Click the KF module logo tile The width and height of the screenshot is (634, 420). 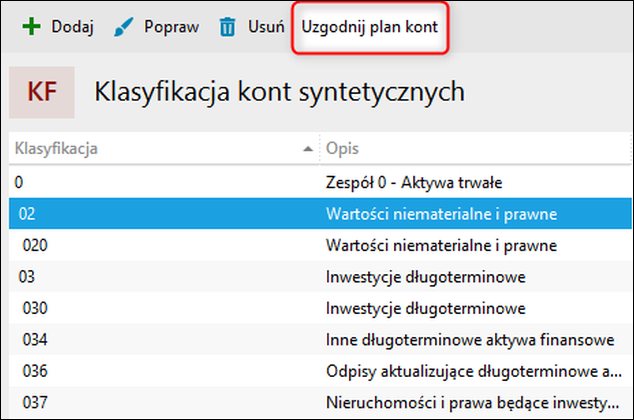click(x=42, y=92)
